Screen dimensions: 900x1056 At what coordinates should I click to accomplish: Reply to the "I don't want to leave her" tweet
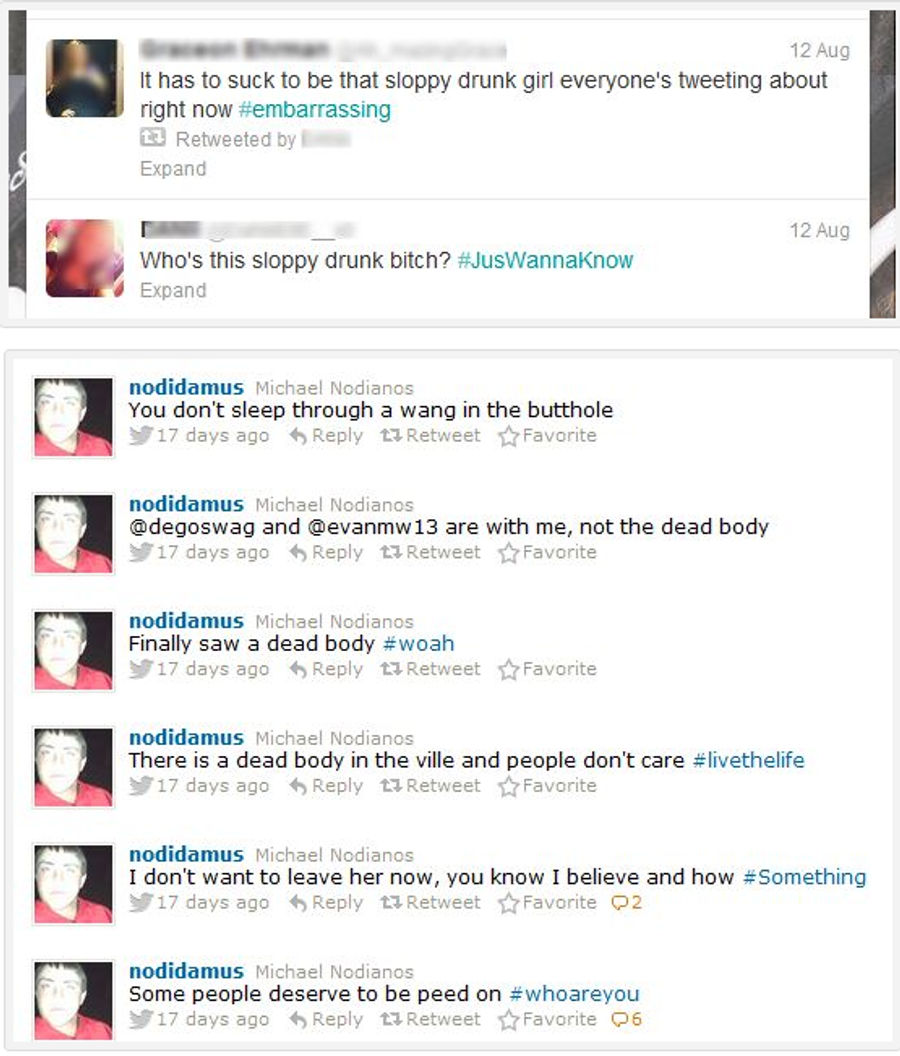pos(326,902)
